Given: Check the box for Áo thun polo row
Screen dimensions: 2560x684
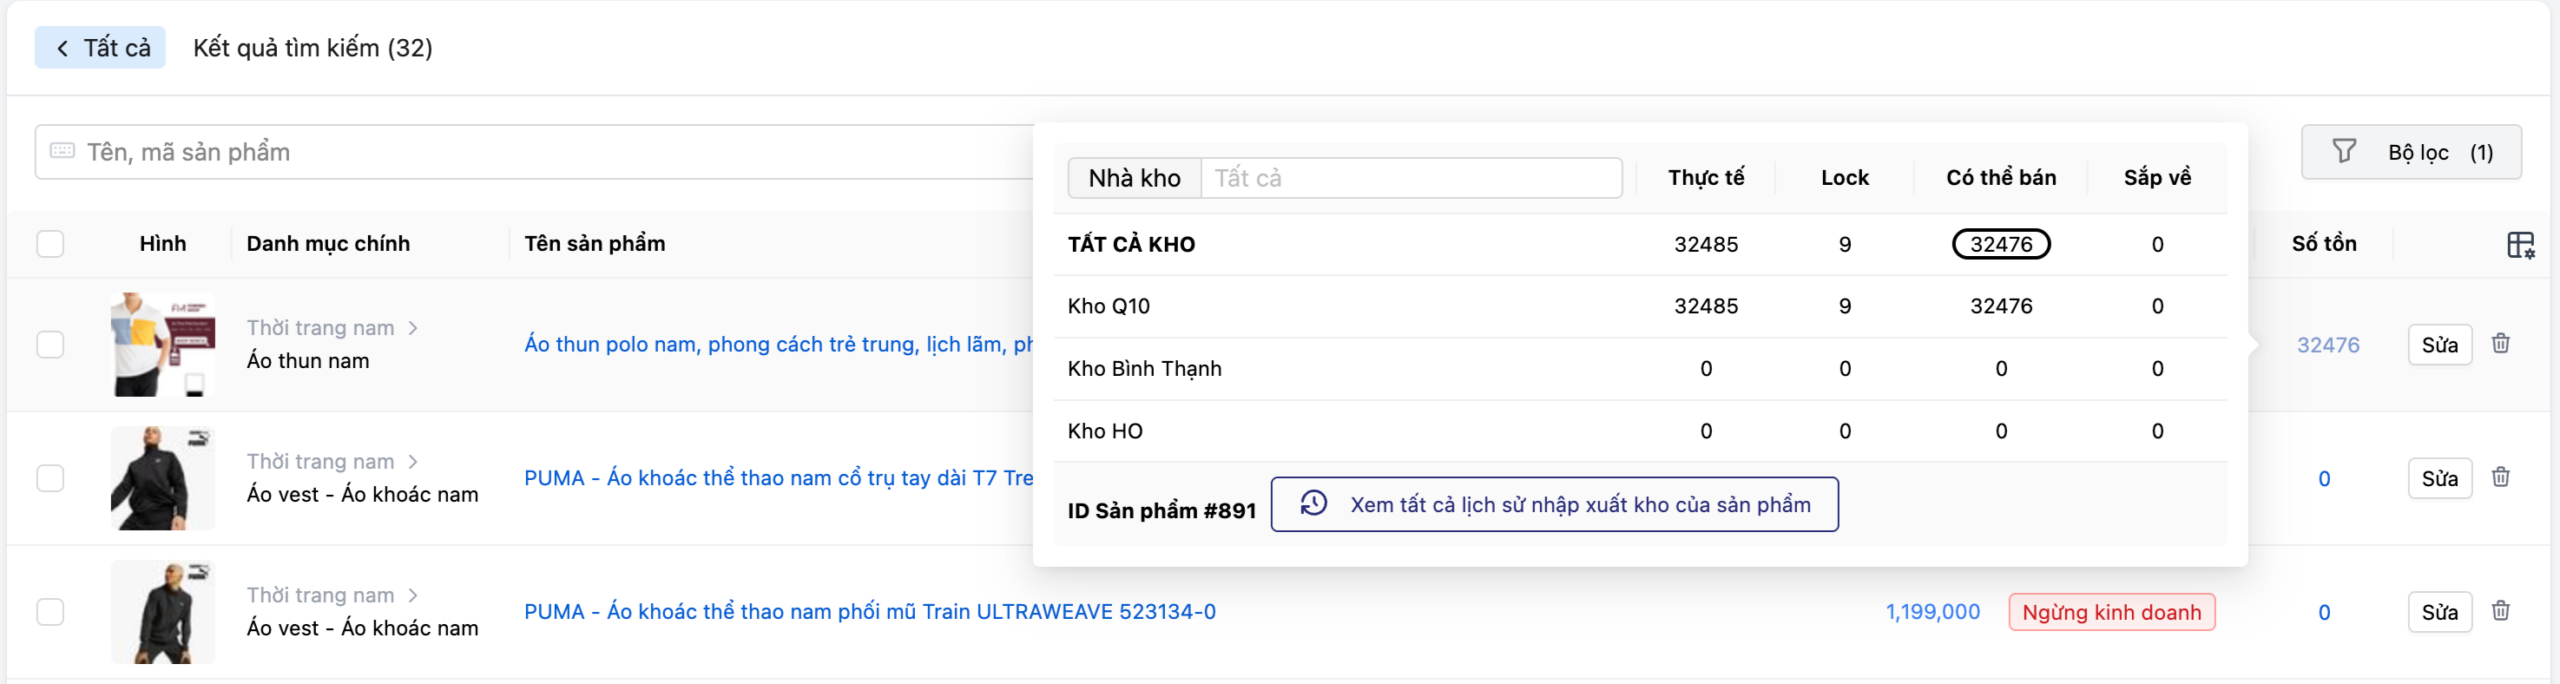Looking at the screenshot, I should pos(50,344).
